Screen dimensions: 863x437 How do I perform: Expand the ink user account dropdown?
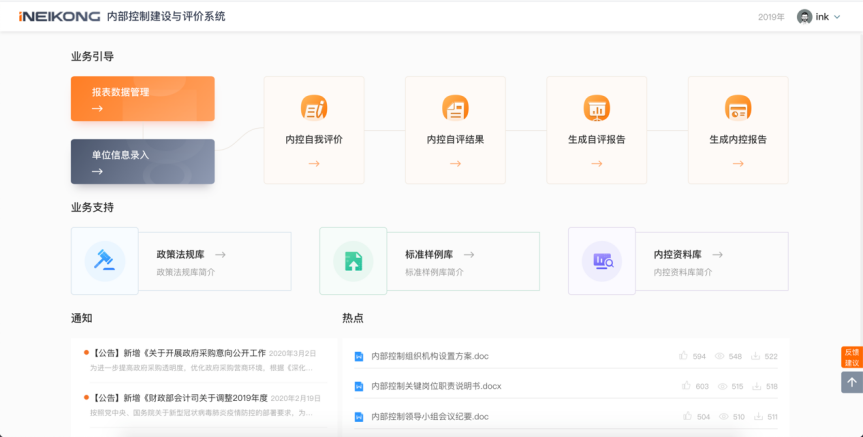pyautogui.click(x=821, y=17)
